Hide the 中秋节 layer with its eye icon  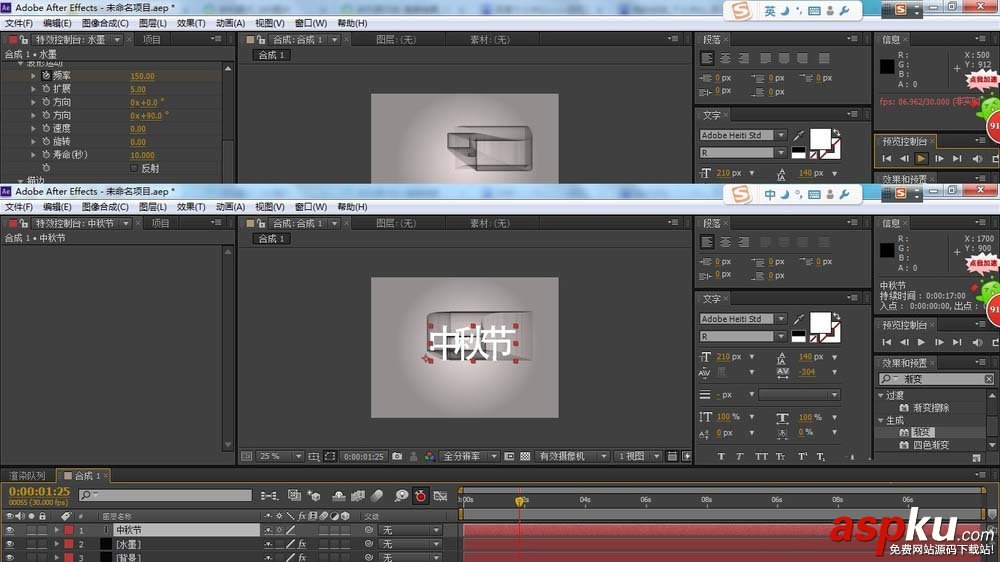click(10, 530)
